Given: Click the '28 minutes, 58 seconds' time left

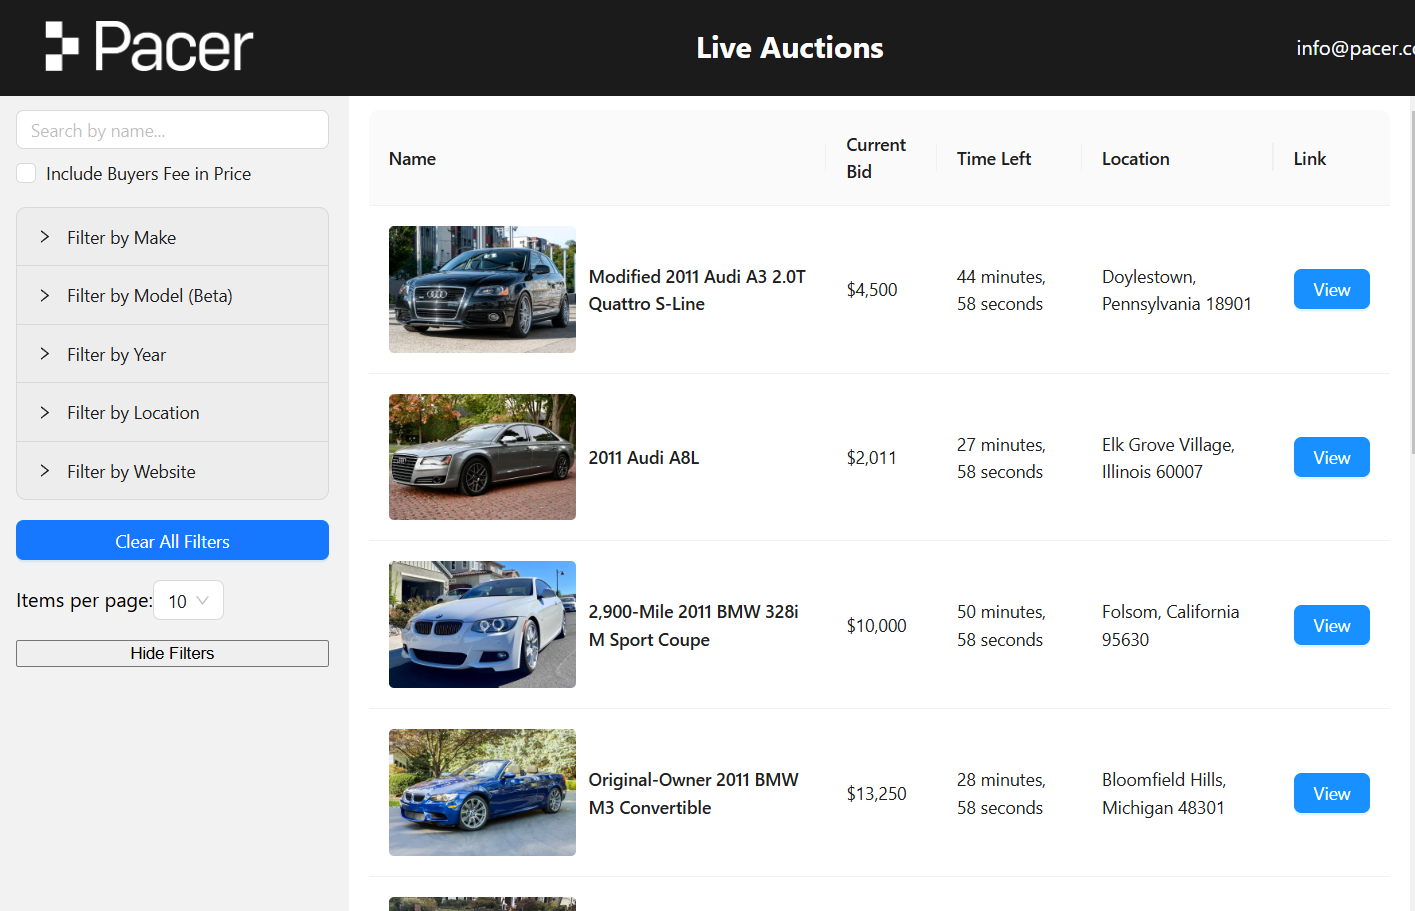Looking at the screenshot, I should pyautogui.click(x=1001, y=793).
